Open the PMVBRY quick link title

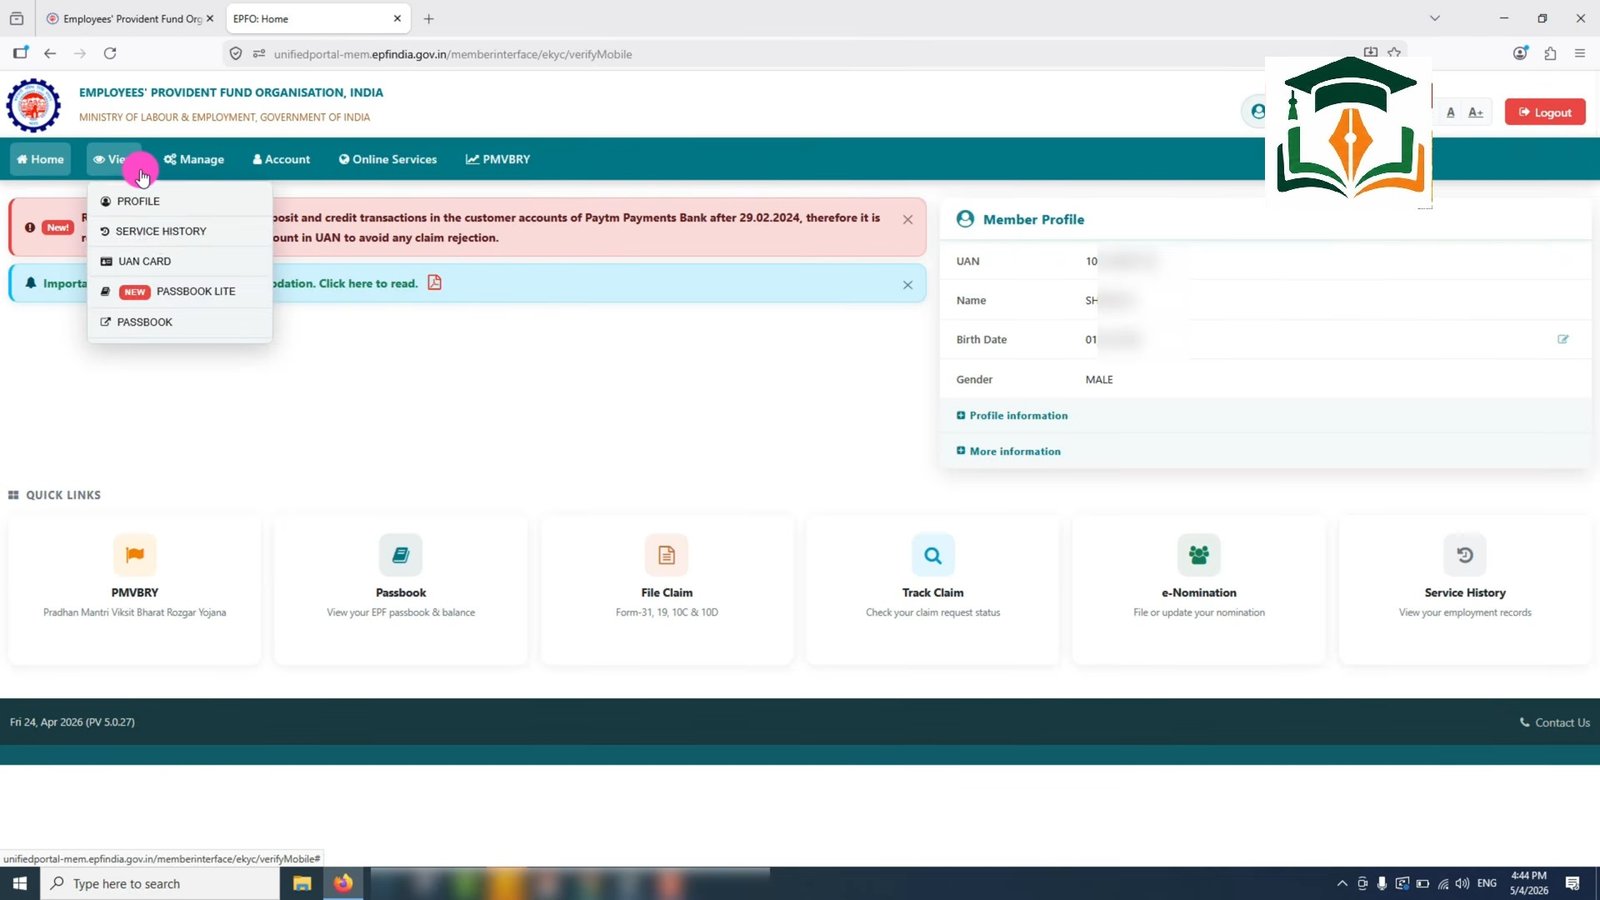coord(135,593)
